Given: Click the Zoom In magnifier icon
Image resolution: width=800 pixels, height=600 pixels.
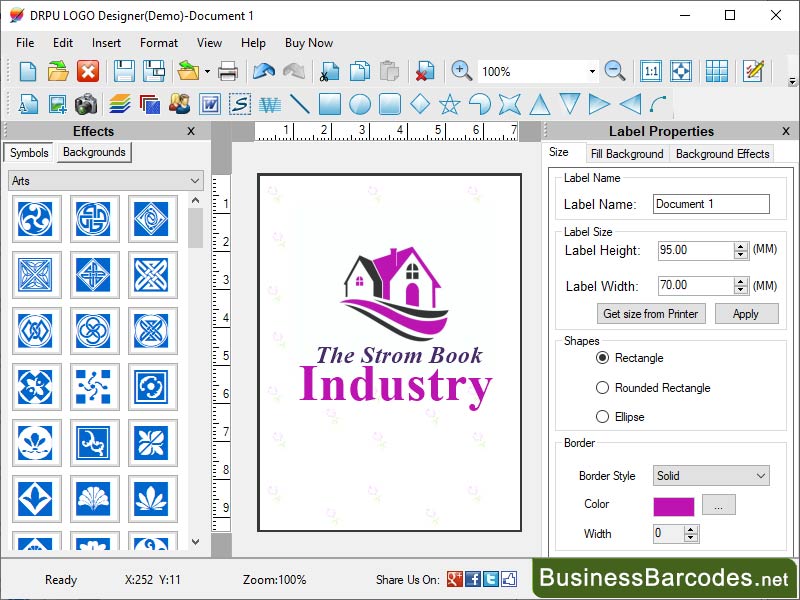Looking at the screenshot, I should click(459, 72).
